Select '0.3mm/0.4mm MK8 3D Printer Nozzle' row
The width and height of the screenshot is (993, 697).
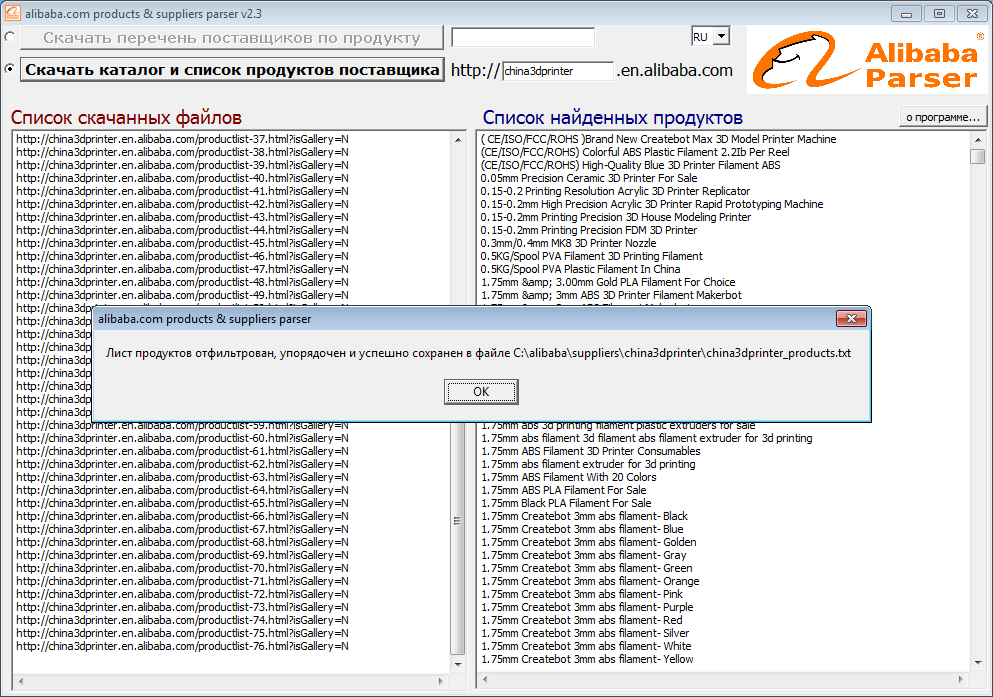(x=568, y=243)
